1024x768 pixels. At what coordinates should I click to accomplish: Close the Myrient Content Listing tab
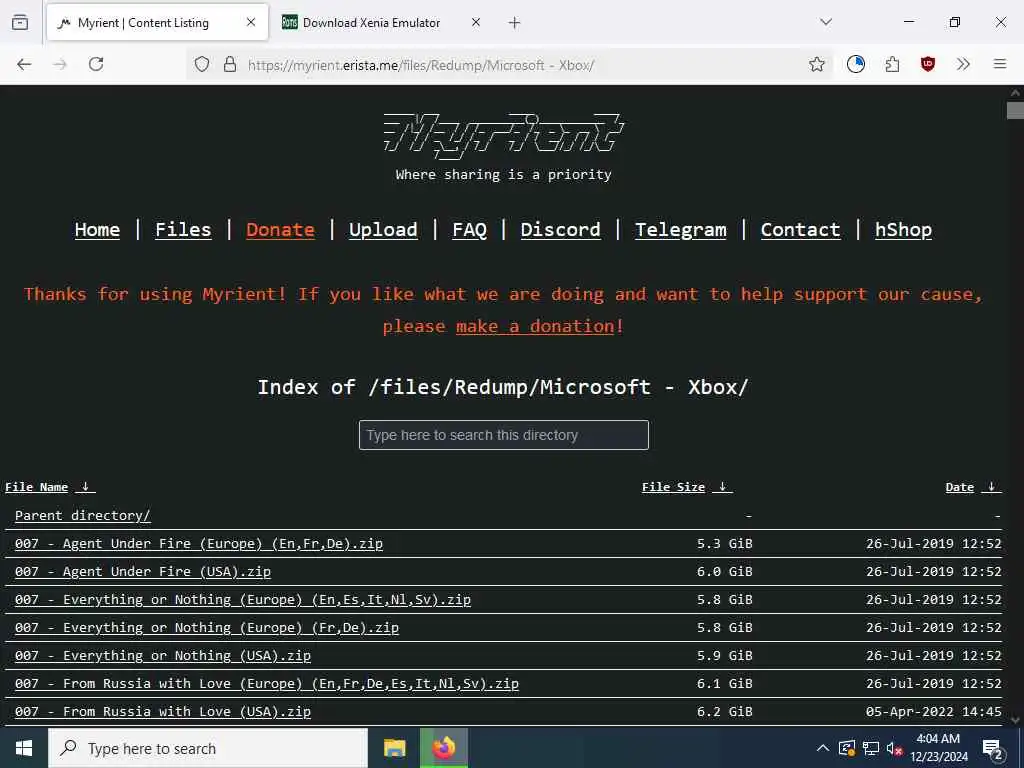coord(251,22)
